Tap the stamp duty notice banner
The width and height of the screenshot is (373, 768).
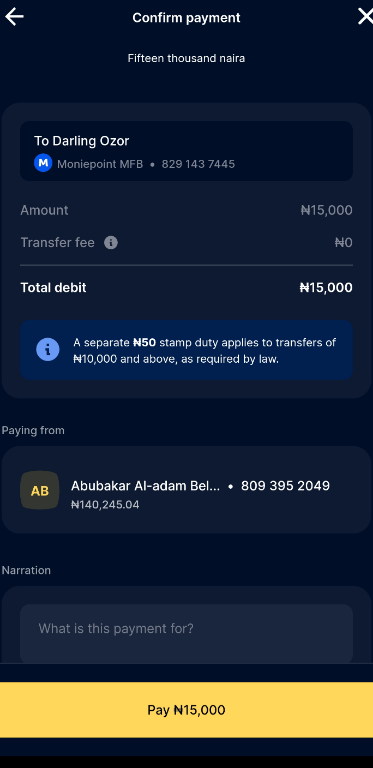186,350
